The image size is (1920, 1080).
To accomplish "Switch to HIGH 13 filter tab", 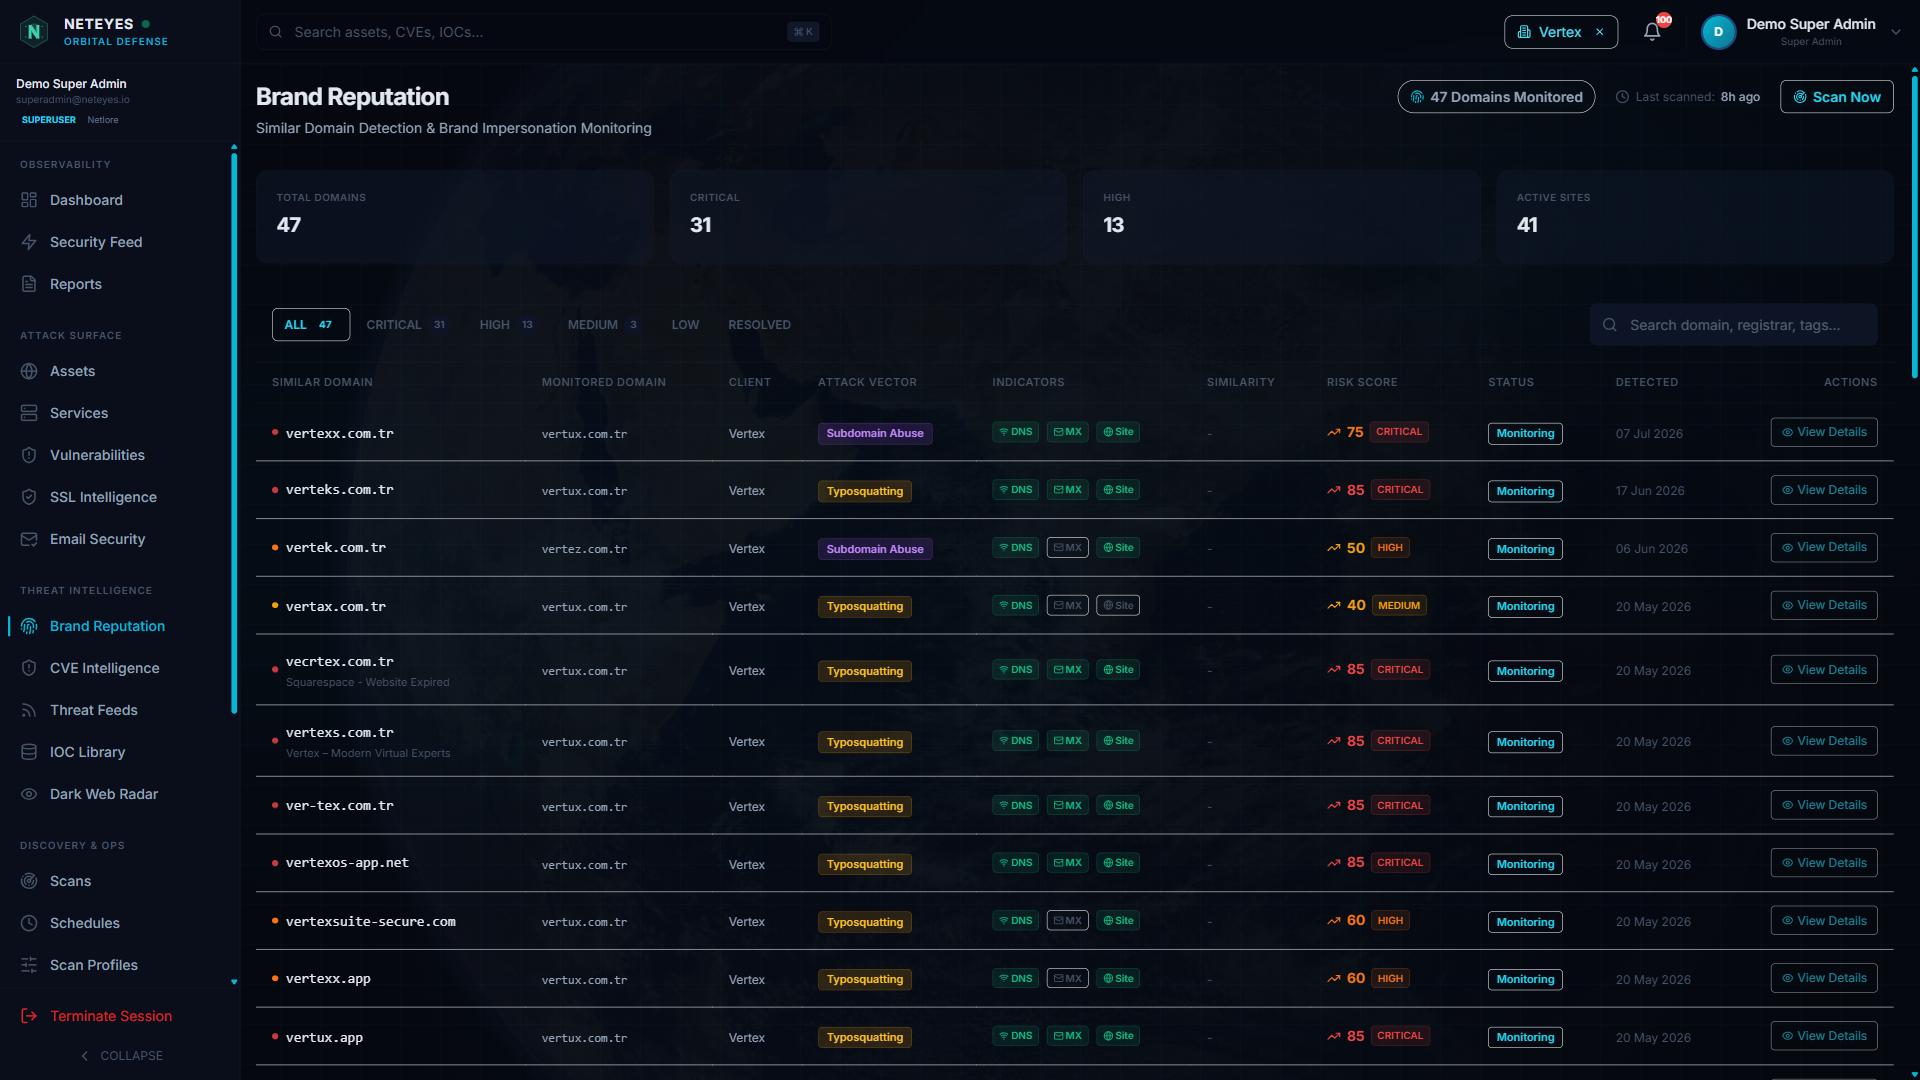I will tap(506, 325).
